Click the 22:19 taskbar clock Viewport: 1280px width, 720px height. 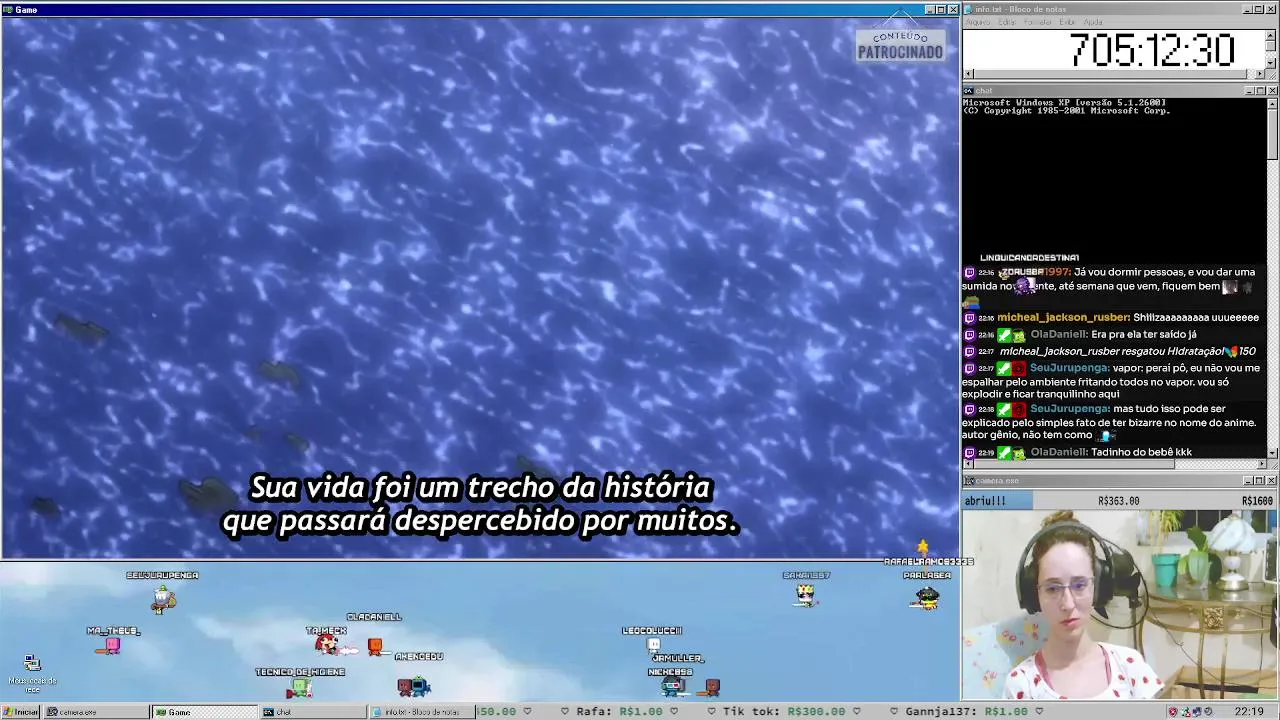1249,712
